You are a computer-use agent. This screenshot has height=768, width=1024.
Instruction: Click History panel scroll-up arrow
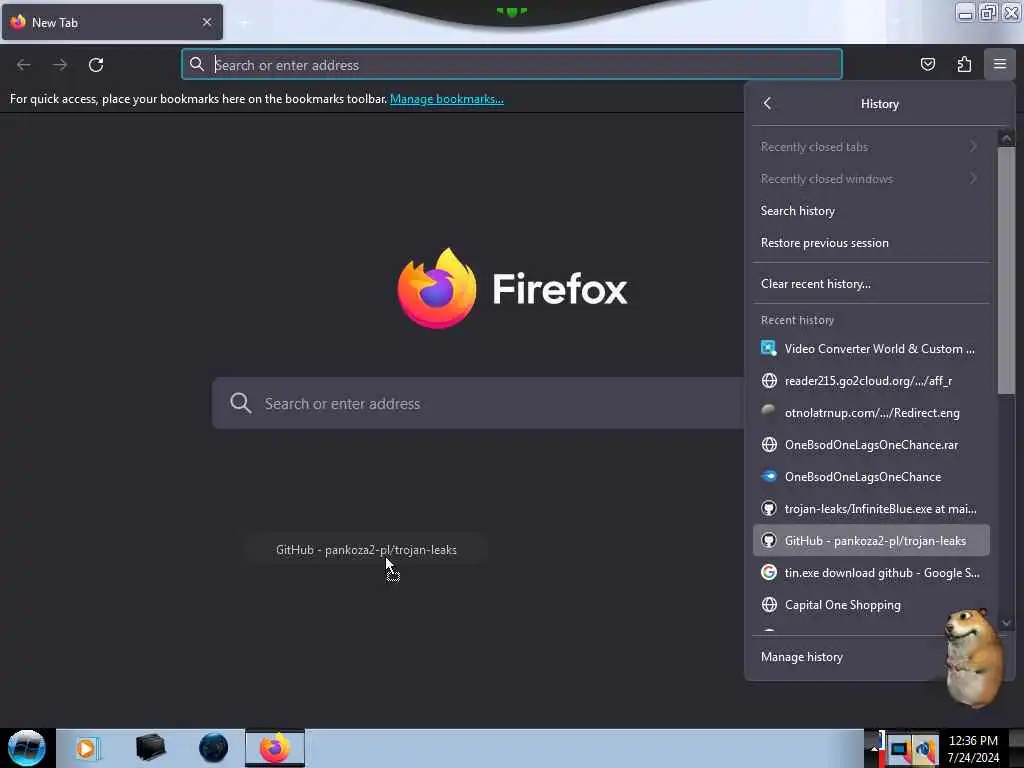click(1006, 138)
